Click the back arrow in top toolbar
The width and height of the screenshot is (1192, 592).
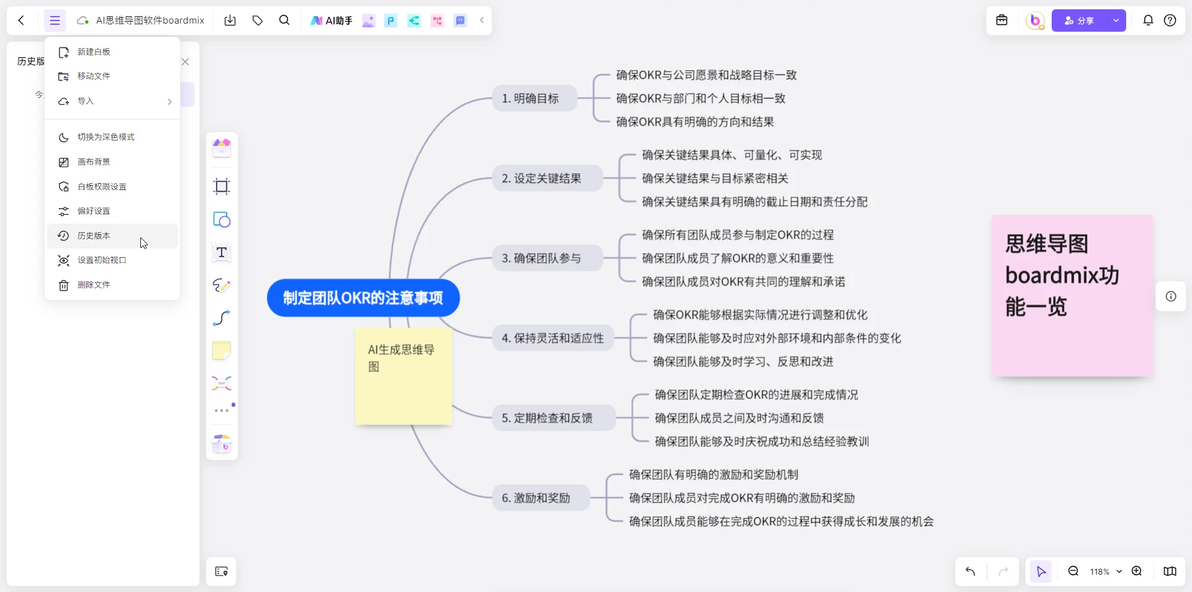21,21
